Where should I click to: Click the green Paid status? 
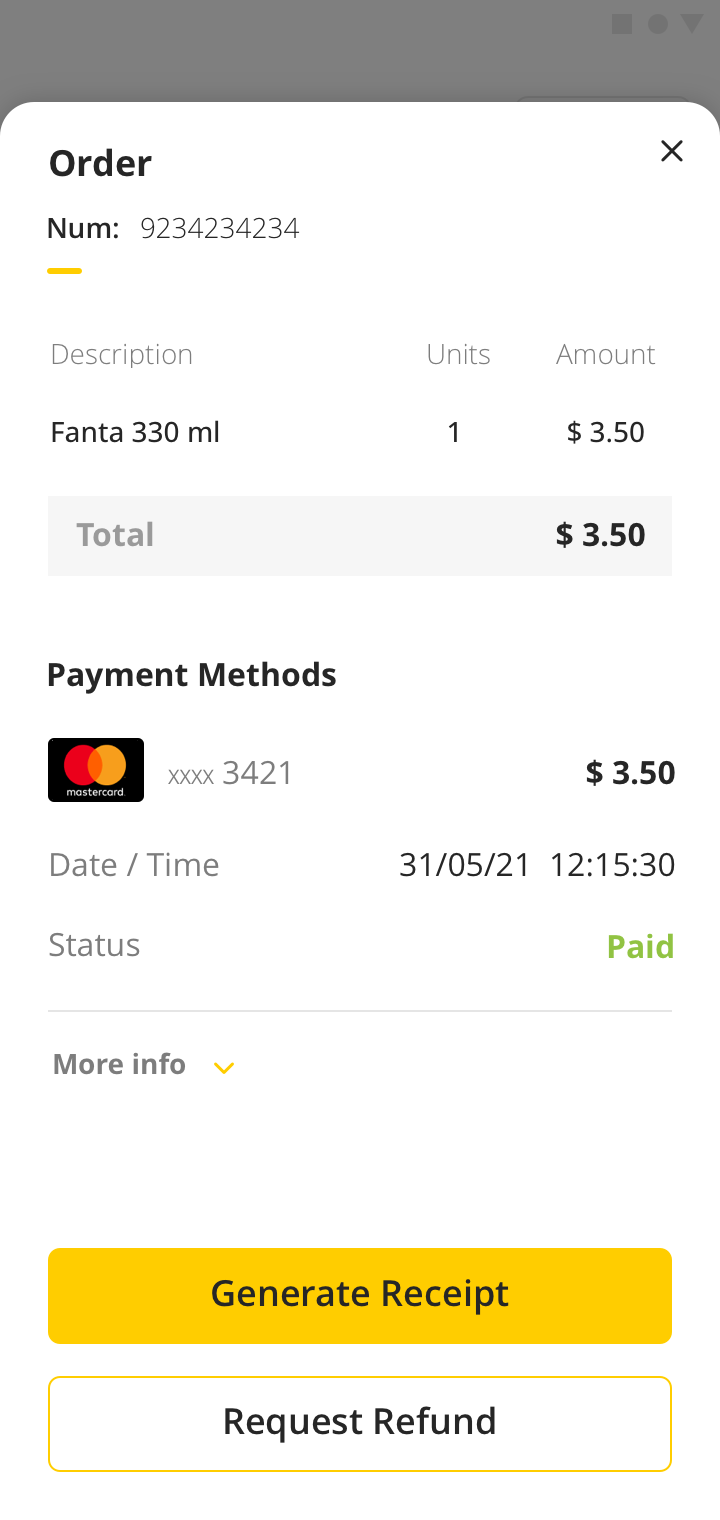pyautogui.click(x=640, y=946)
